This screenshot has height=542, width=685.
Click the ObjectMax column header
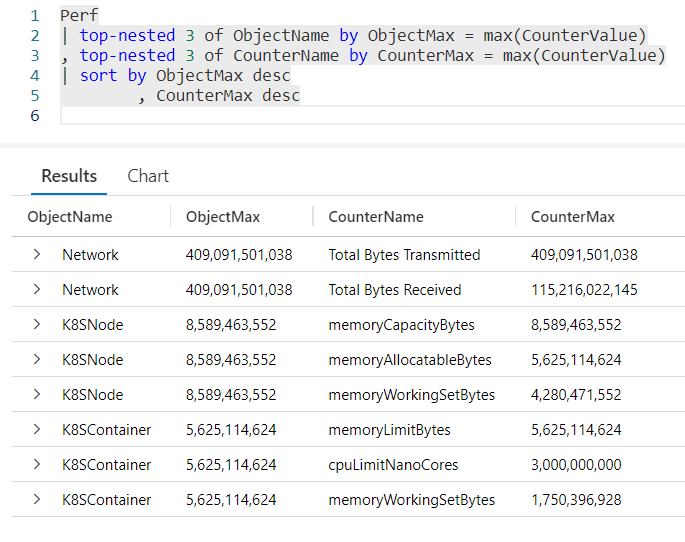(222, 217)
